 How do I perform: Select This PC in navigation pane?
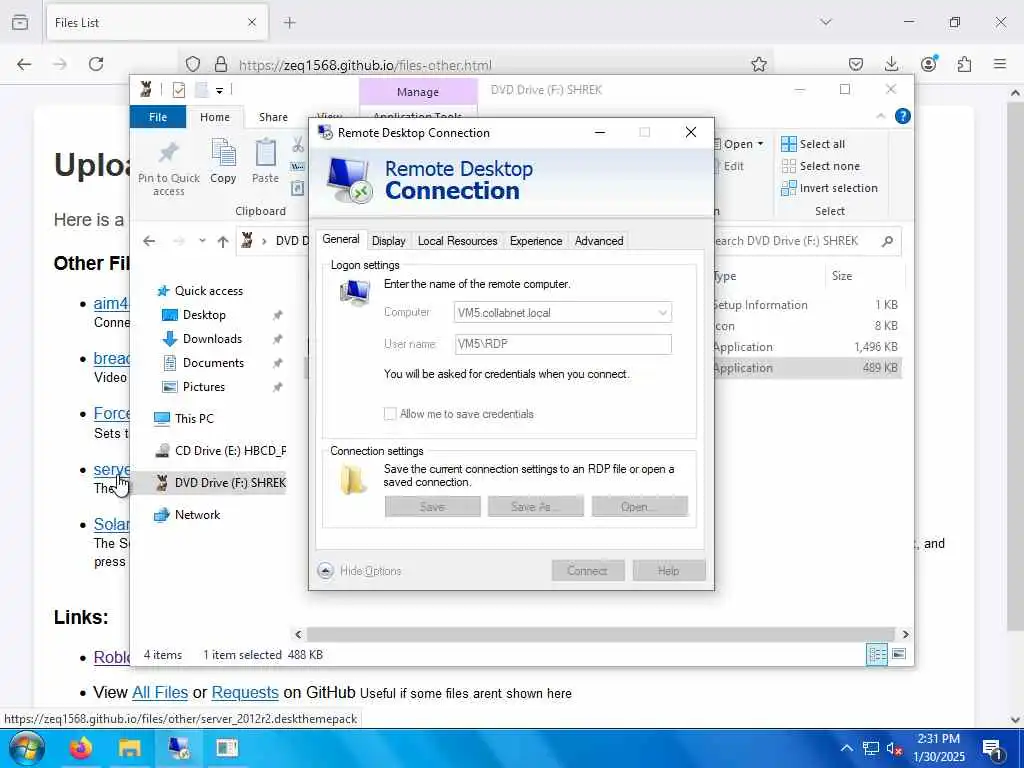pos(194,419)
